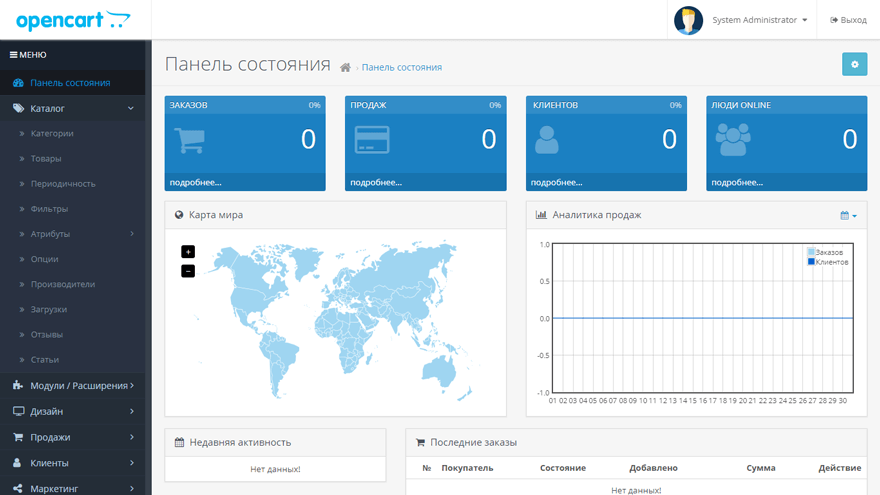Open the sales analytics calendar dropdown
The width and height of the screenshot is (880, 495).
pyautogui.click(x=848, y=216)
